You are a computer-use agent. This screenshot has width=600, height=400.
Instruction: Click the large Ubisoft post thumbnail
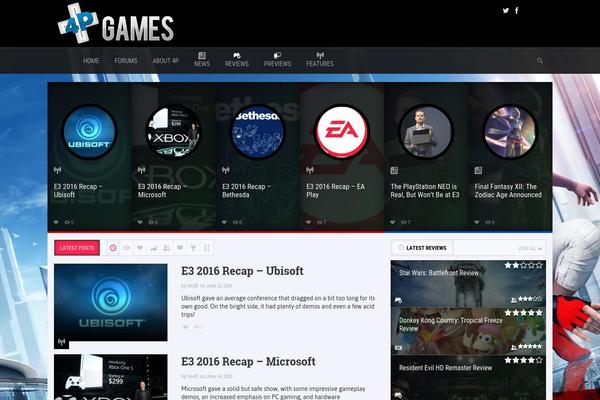(x=111, y=302)
